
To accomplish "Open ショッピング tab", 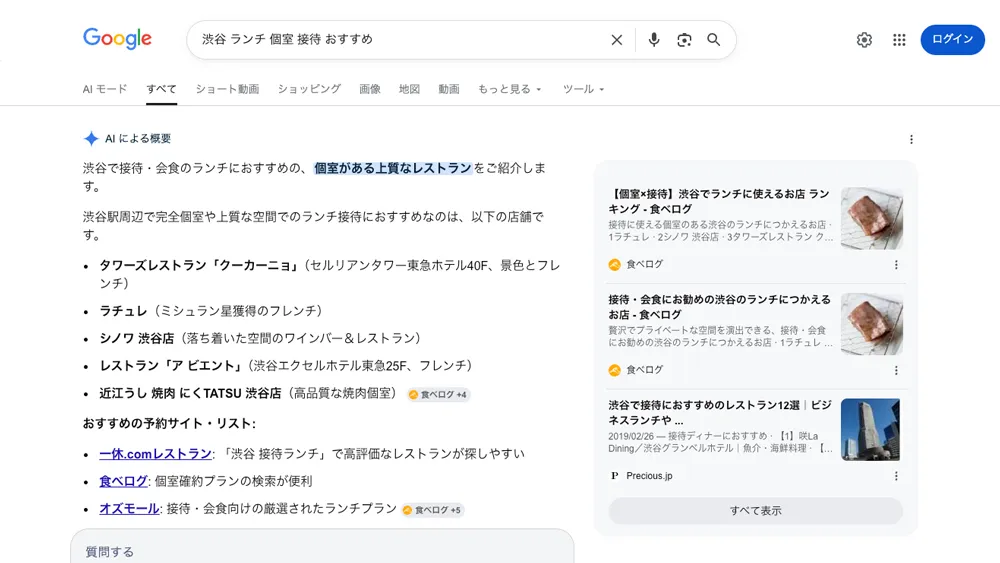I will coord(309,89).
